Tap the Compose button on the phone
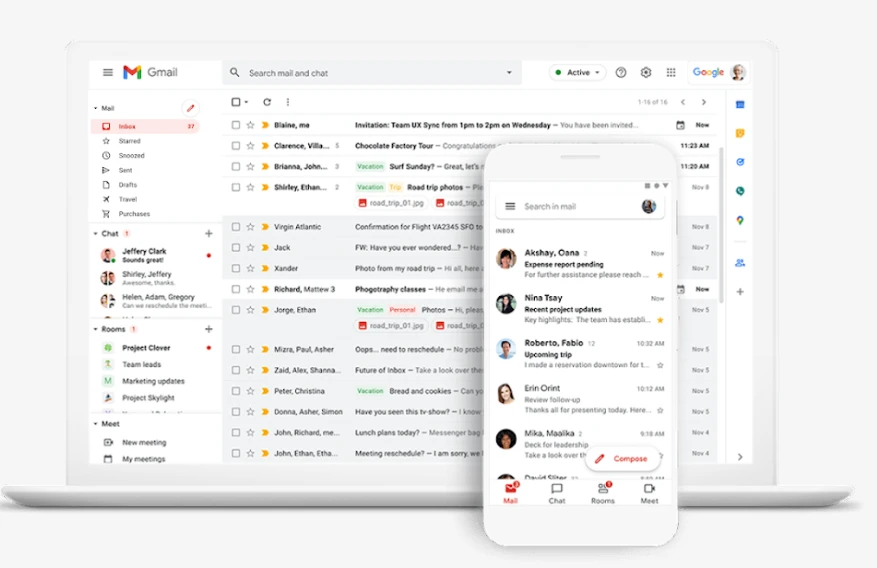Image resolution: width=877 pixels, height=568 pixels. click(x=622, y=458)
